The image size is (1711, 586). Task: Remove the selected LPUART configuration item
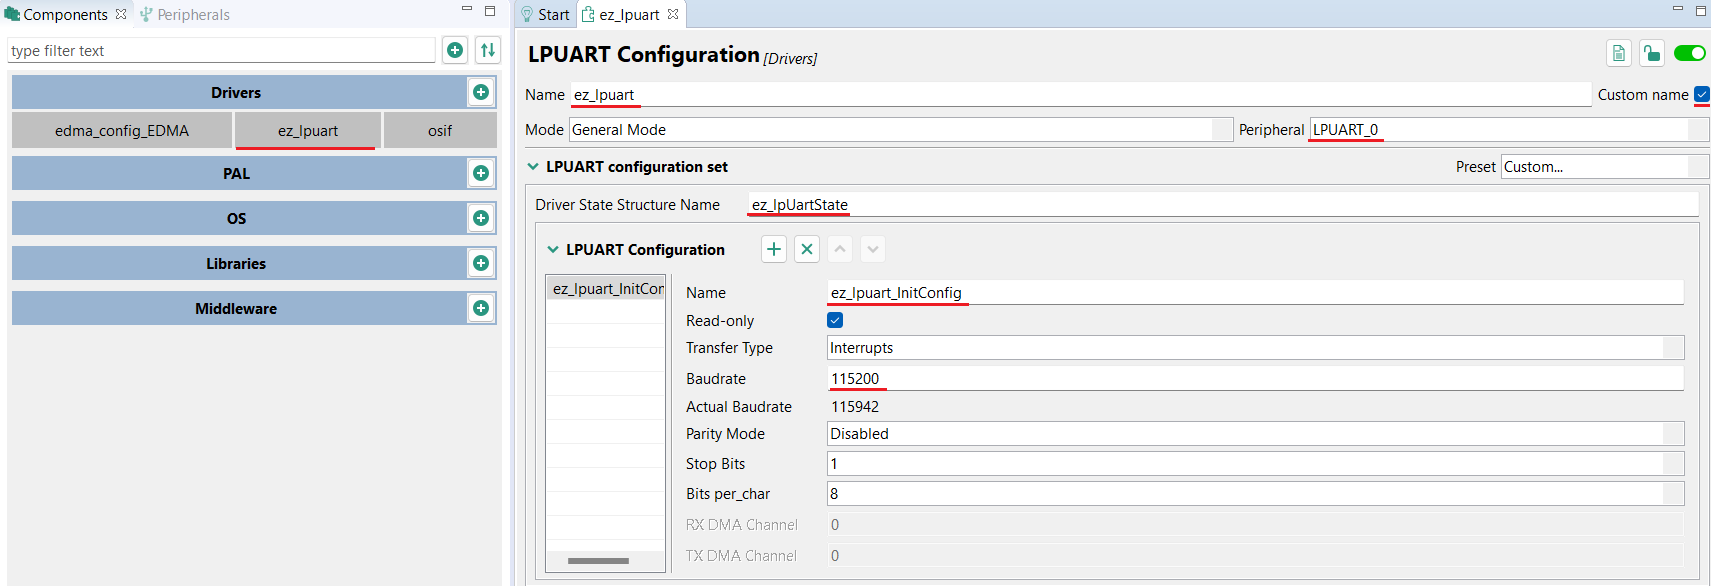tap(807, 249)
